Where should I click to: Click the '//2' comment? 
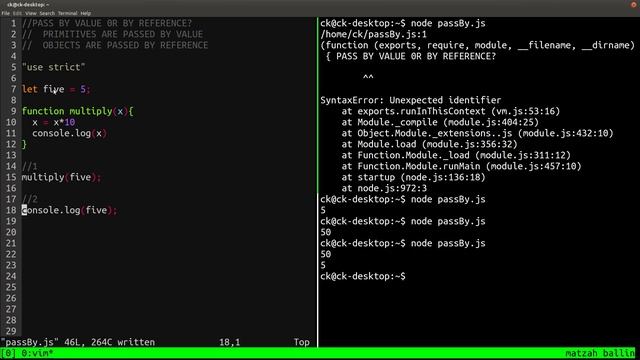29,200
